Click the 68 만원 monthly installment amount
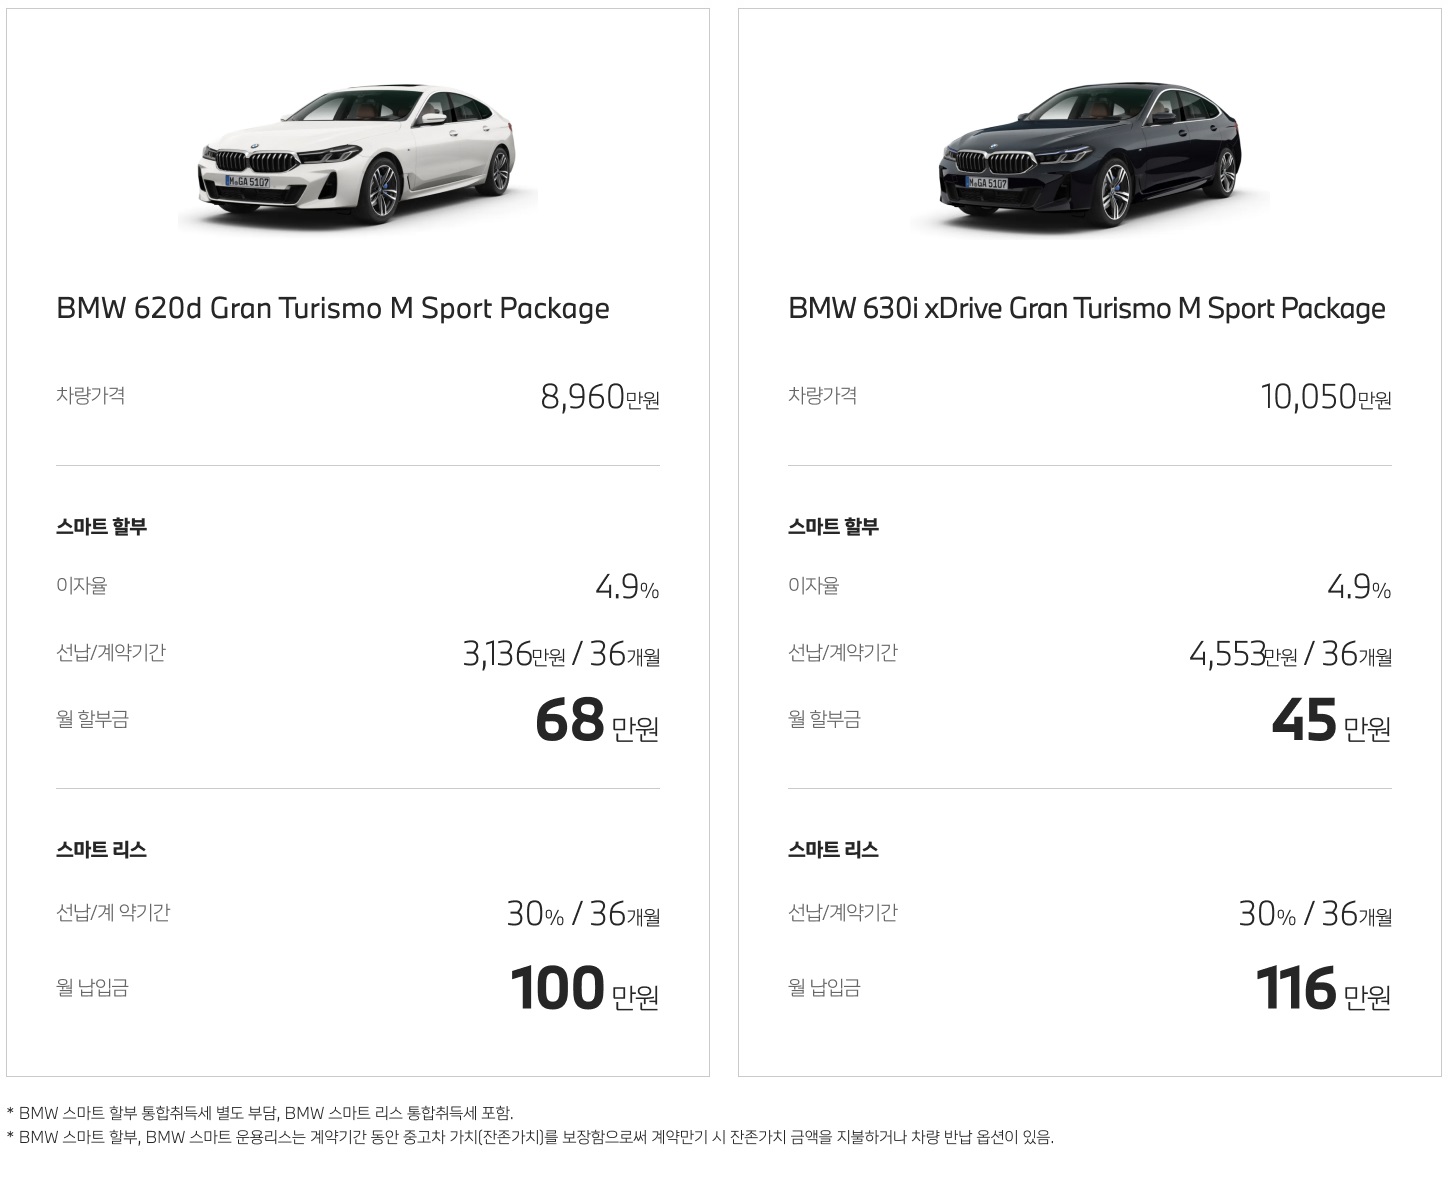Screen dimensions: 1453x1187 pos(597,721)
